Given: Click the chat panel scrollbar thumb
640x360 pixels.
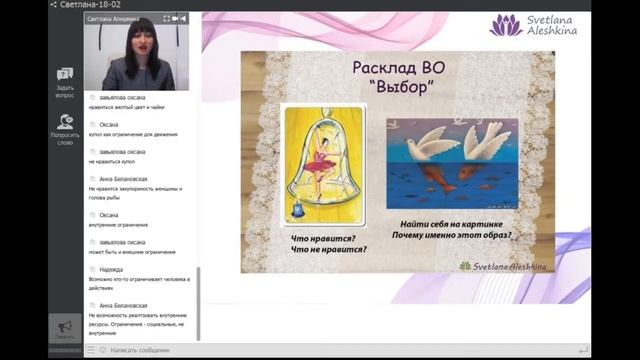Looking at the screenshot, I should pos(198,304).
